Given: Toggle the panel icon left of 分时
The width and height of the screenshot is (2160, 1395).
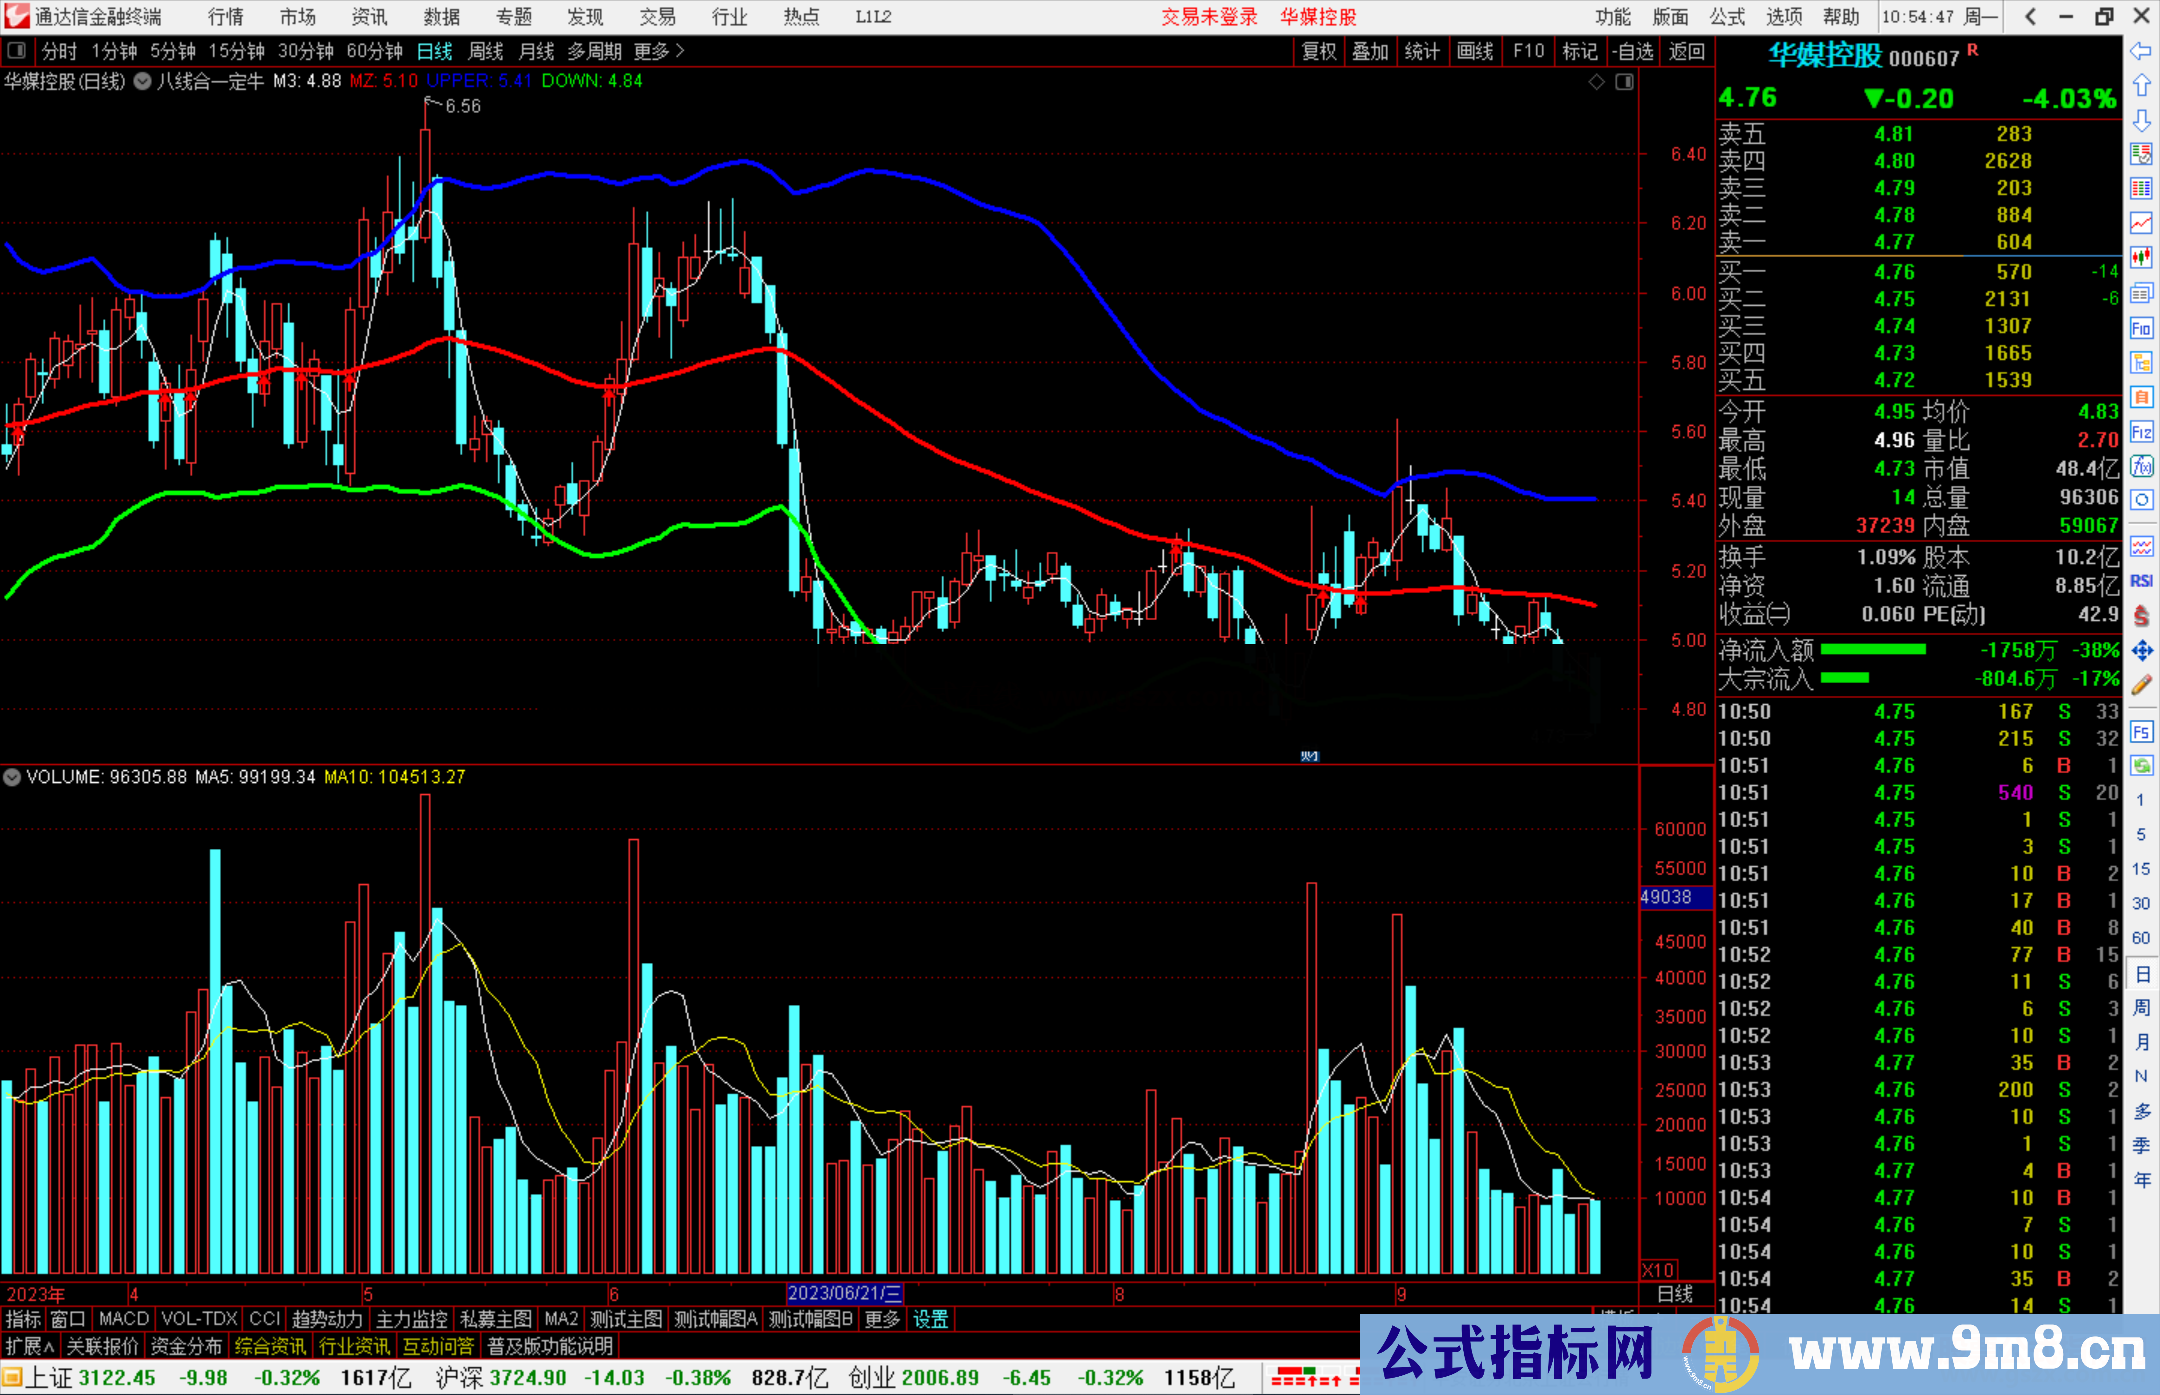Looking at the screenshot, I should 17,51.
